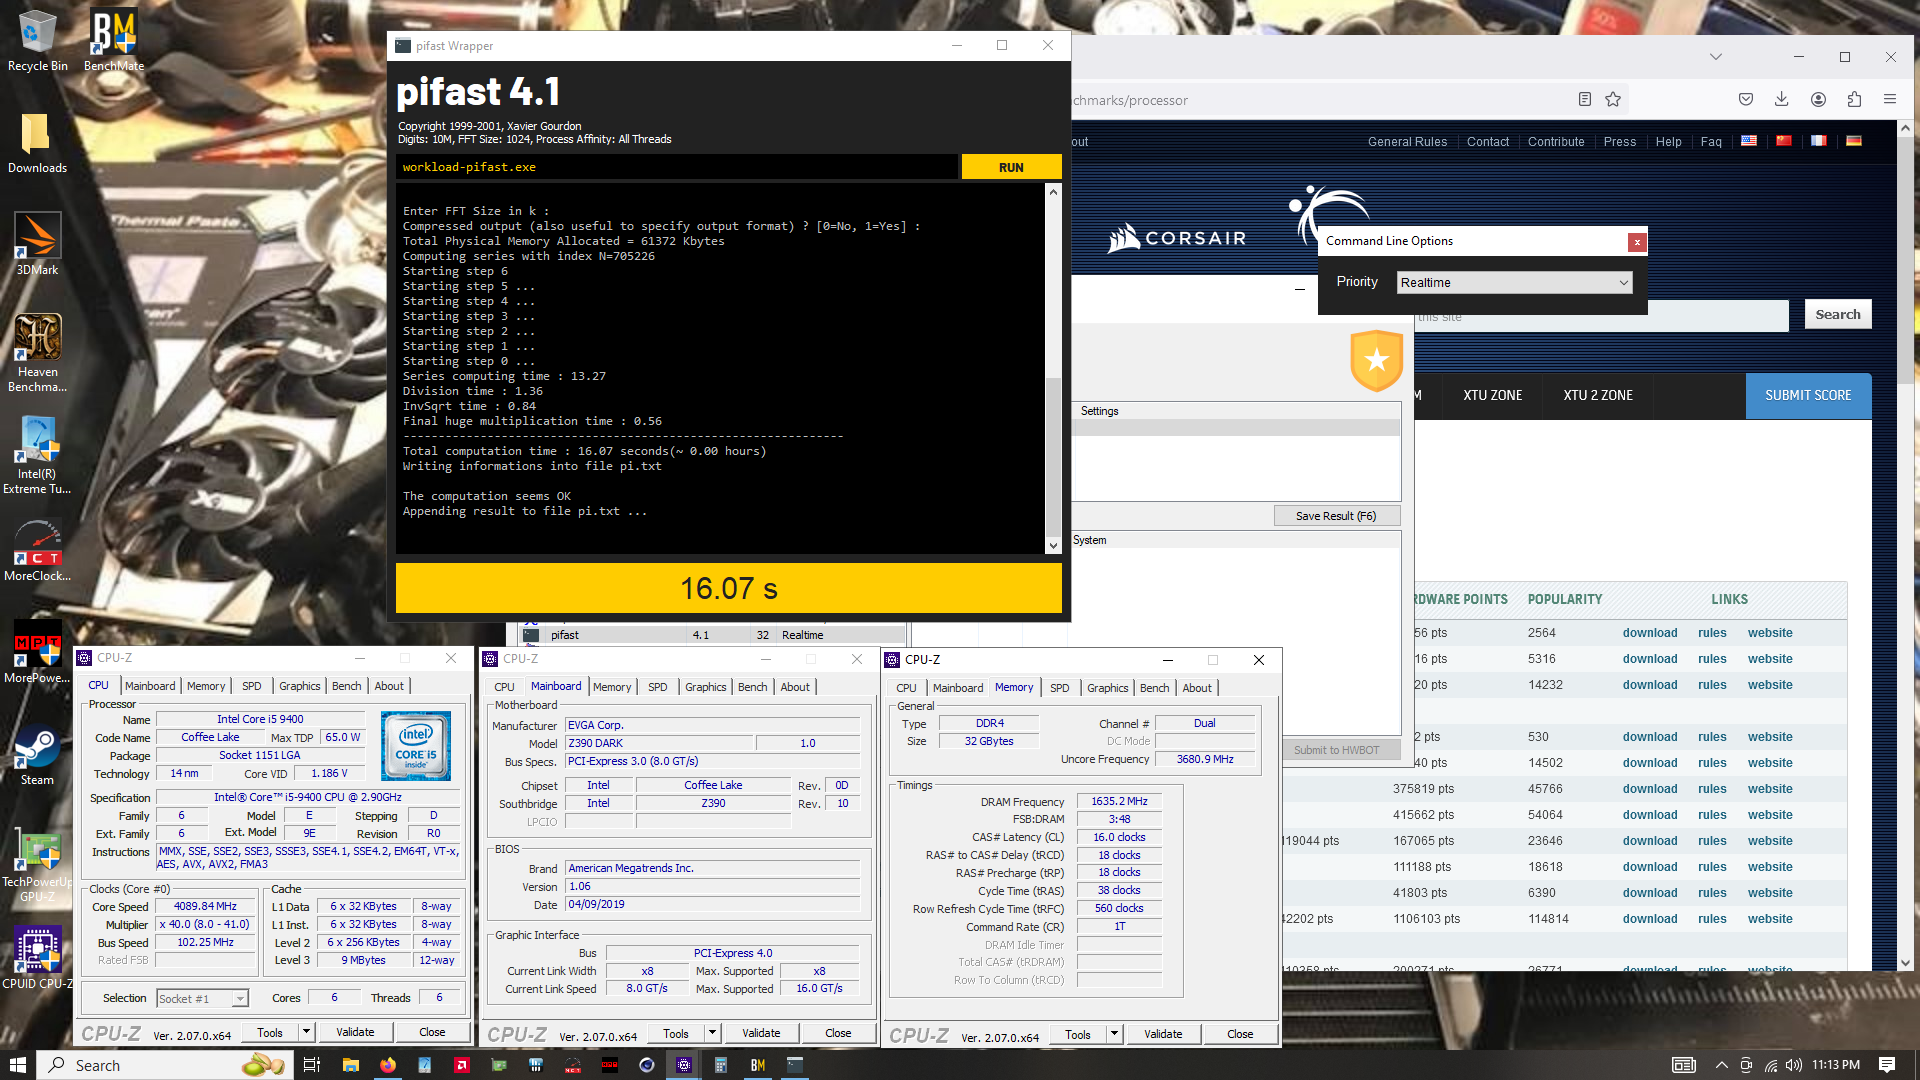Launch the BenchMate desktop shortcut
1920x1080 pixels.
pos(113,41)
